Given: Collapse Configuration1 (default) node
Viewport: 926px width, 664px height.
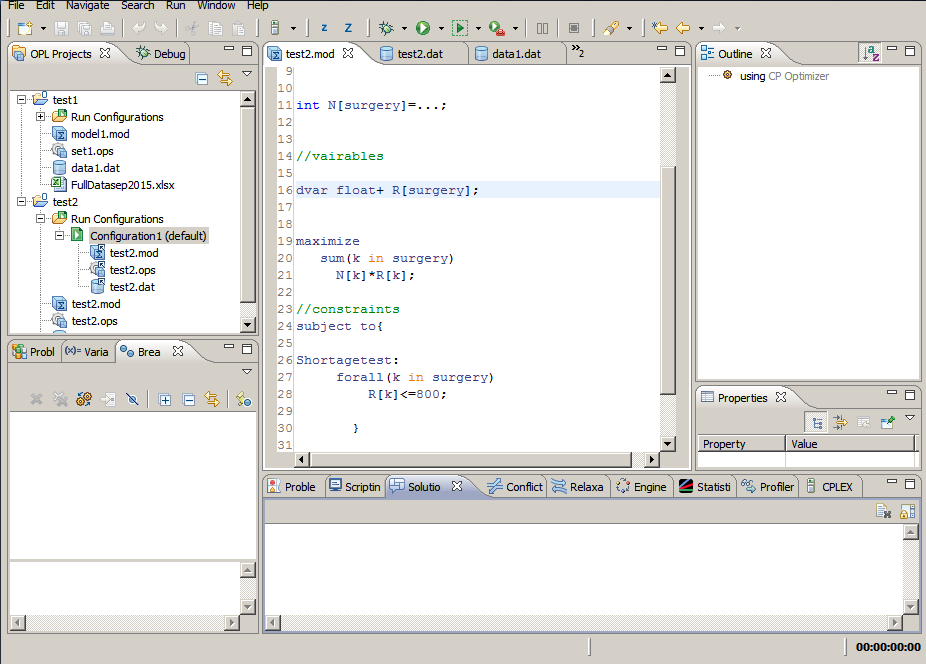Looking at the screenshot, I should click(59, 235).
